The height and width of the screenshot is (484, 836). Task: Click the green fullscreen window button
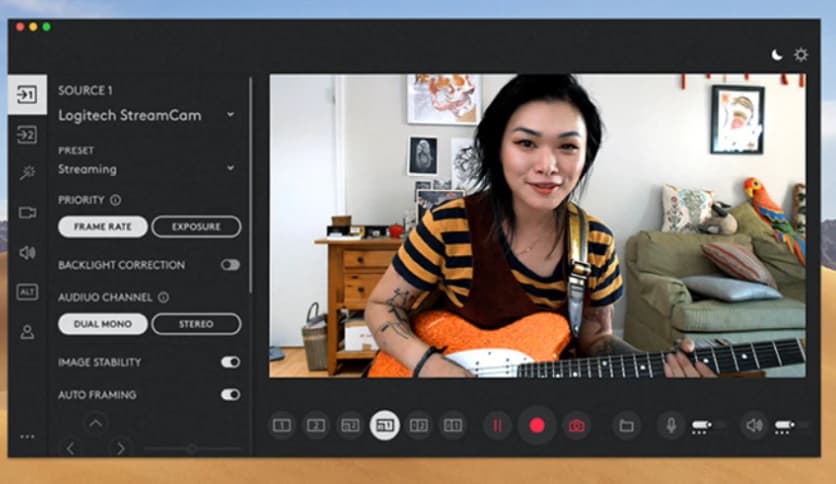point(46,27)
